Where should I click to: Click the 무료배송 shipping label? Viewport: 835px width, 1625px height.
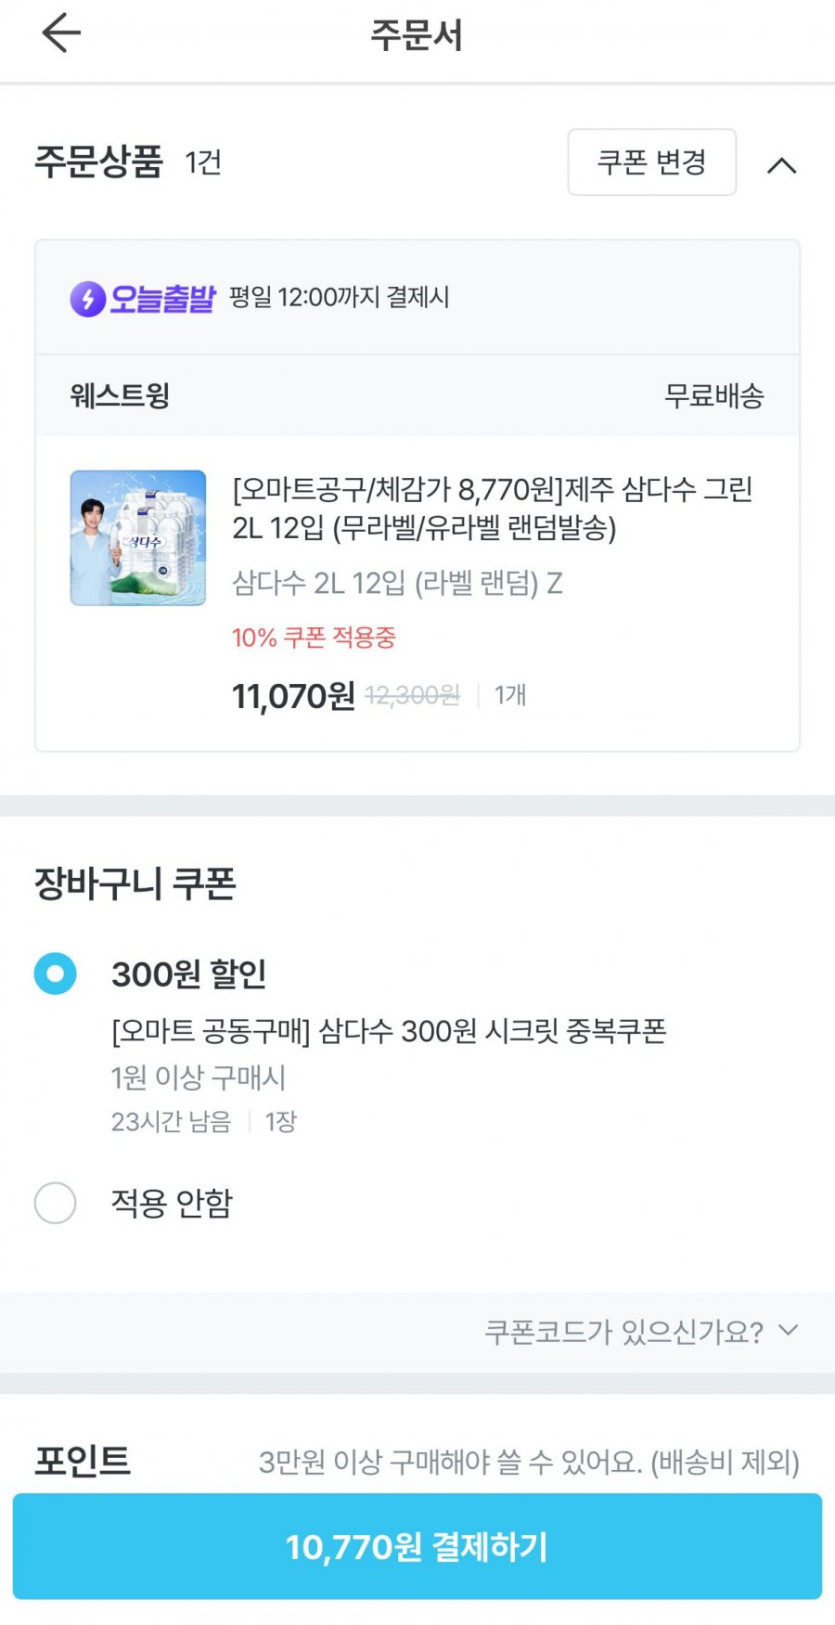click(714, 396)
